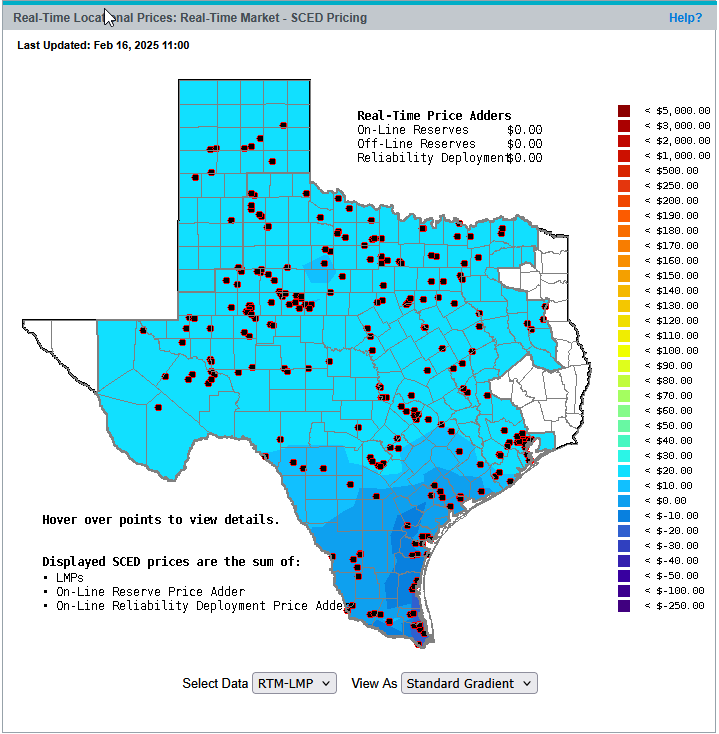The image size is (719, 734).
Task: Click the < $1,000.00 legend color swatch
Action: [624, 156]
